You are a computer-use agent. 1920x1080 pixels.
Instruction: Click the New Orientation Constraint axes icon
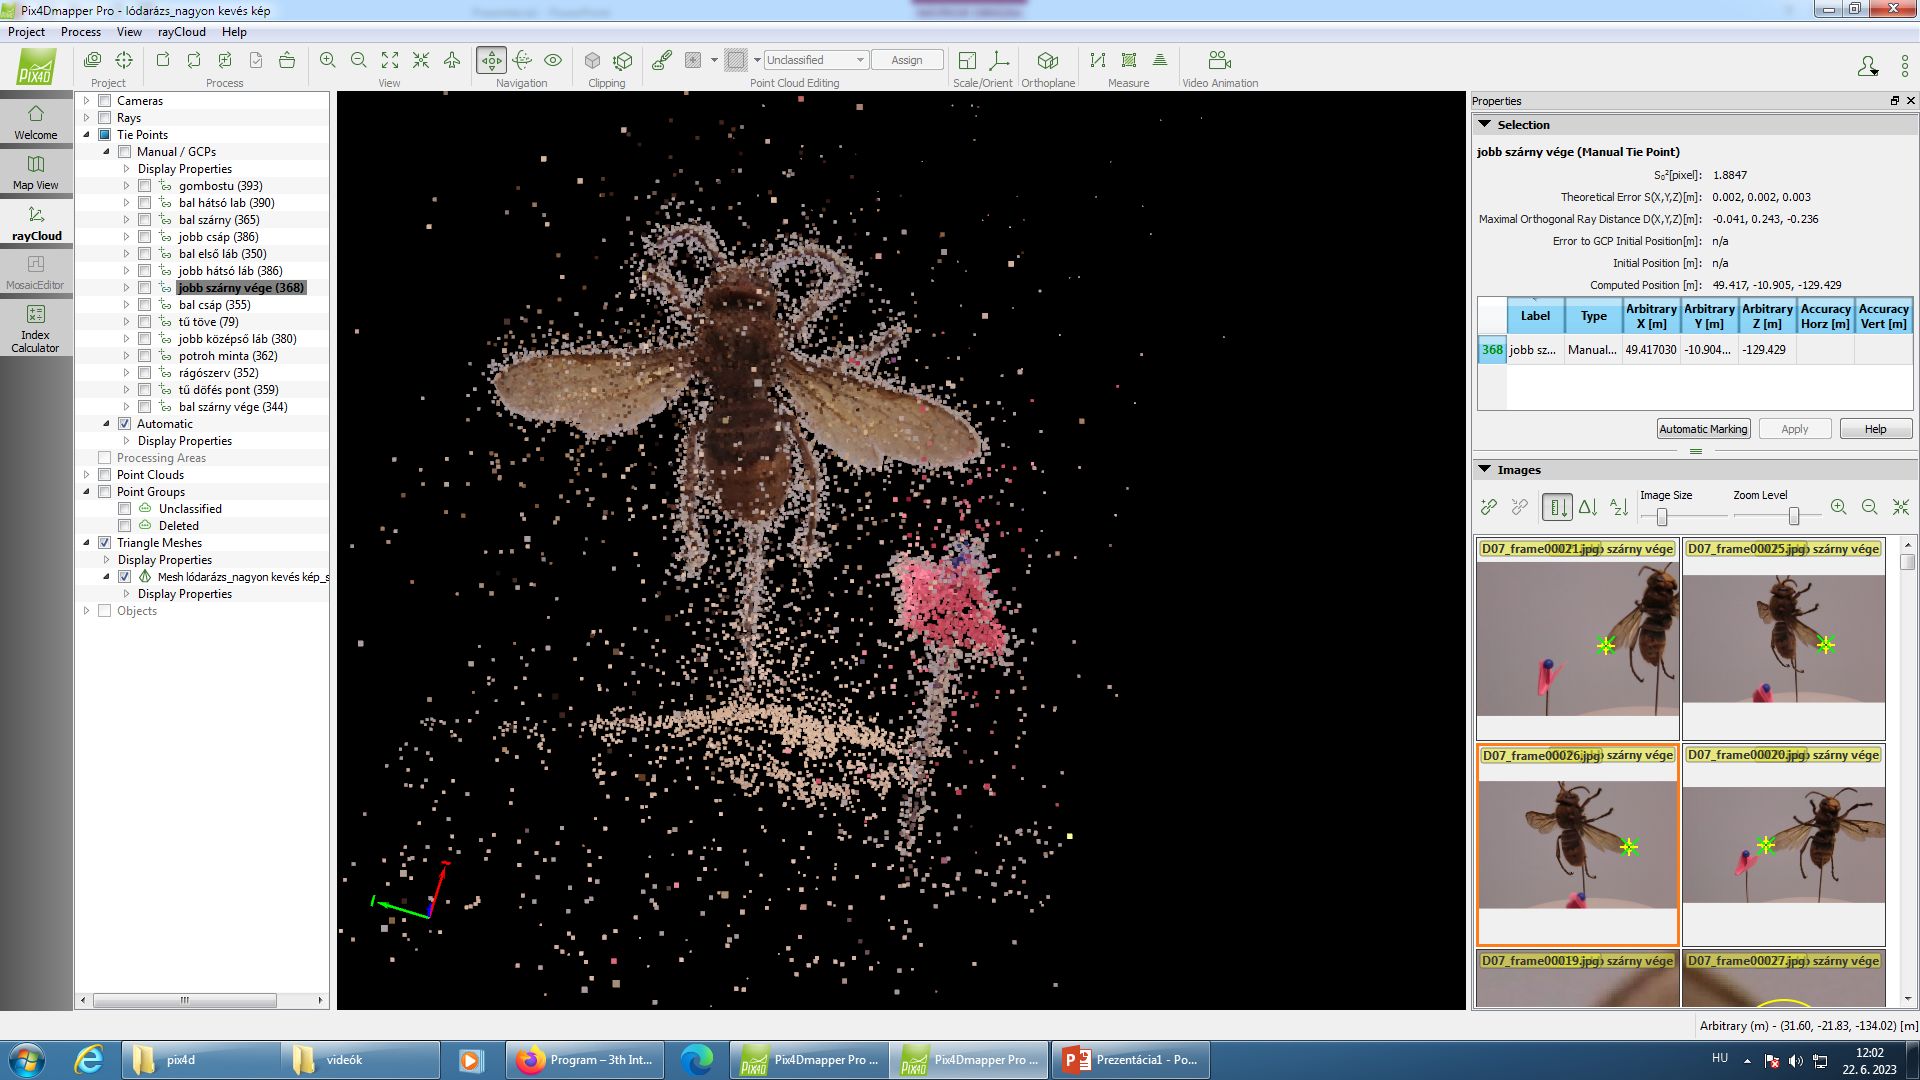(998, 60)
